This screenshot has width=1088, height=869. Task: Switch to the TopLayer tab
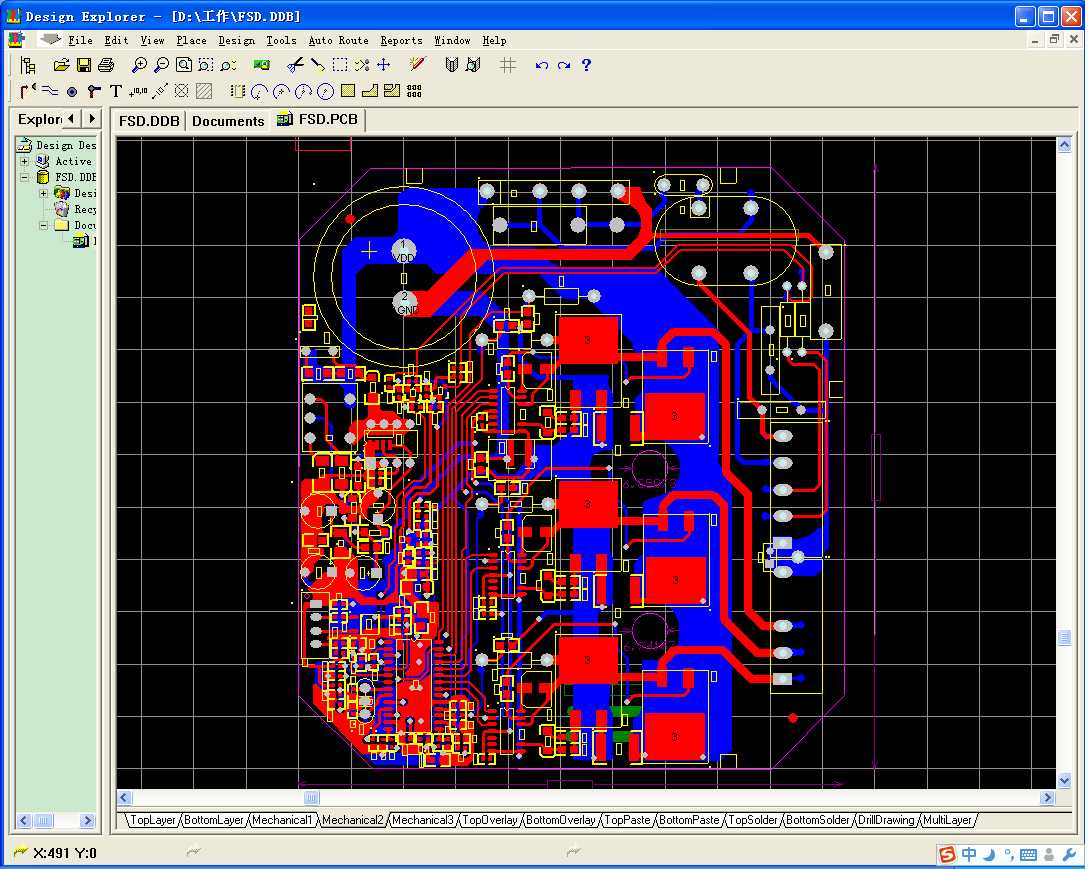pyautogui.click(x=153, y=820)
